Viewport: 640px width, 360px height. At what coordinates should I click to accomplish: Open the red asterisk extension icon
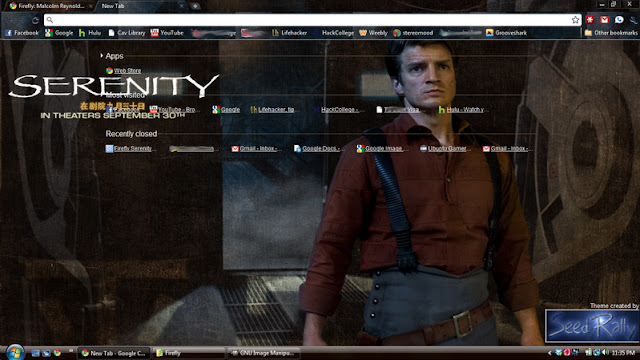point(590,20)
